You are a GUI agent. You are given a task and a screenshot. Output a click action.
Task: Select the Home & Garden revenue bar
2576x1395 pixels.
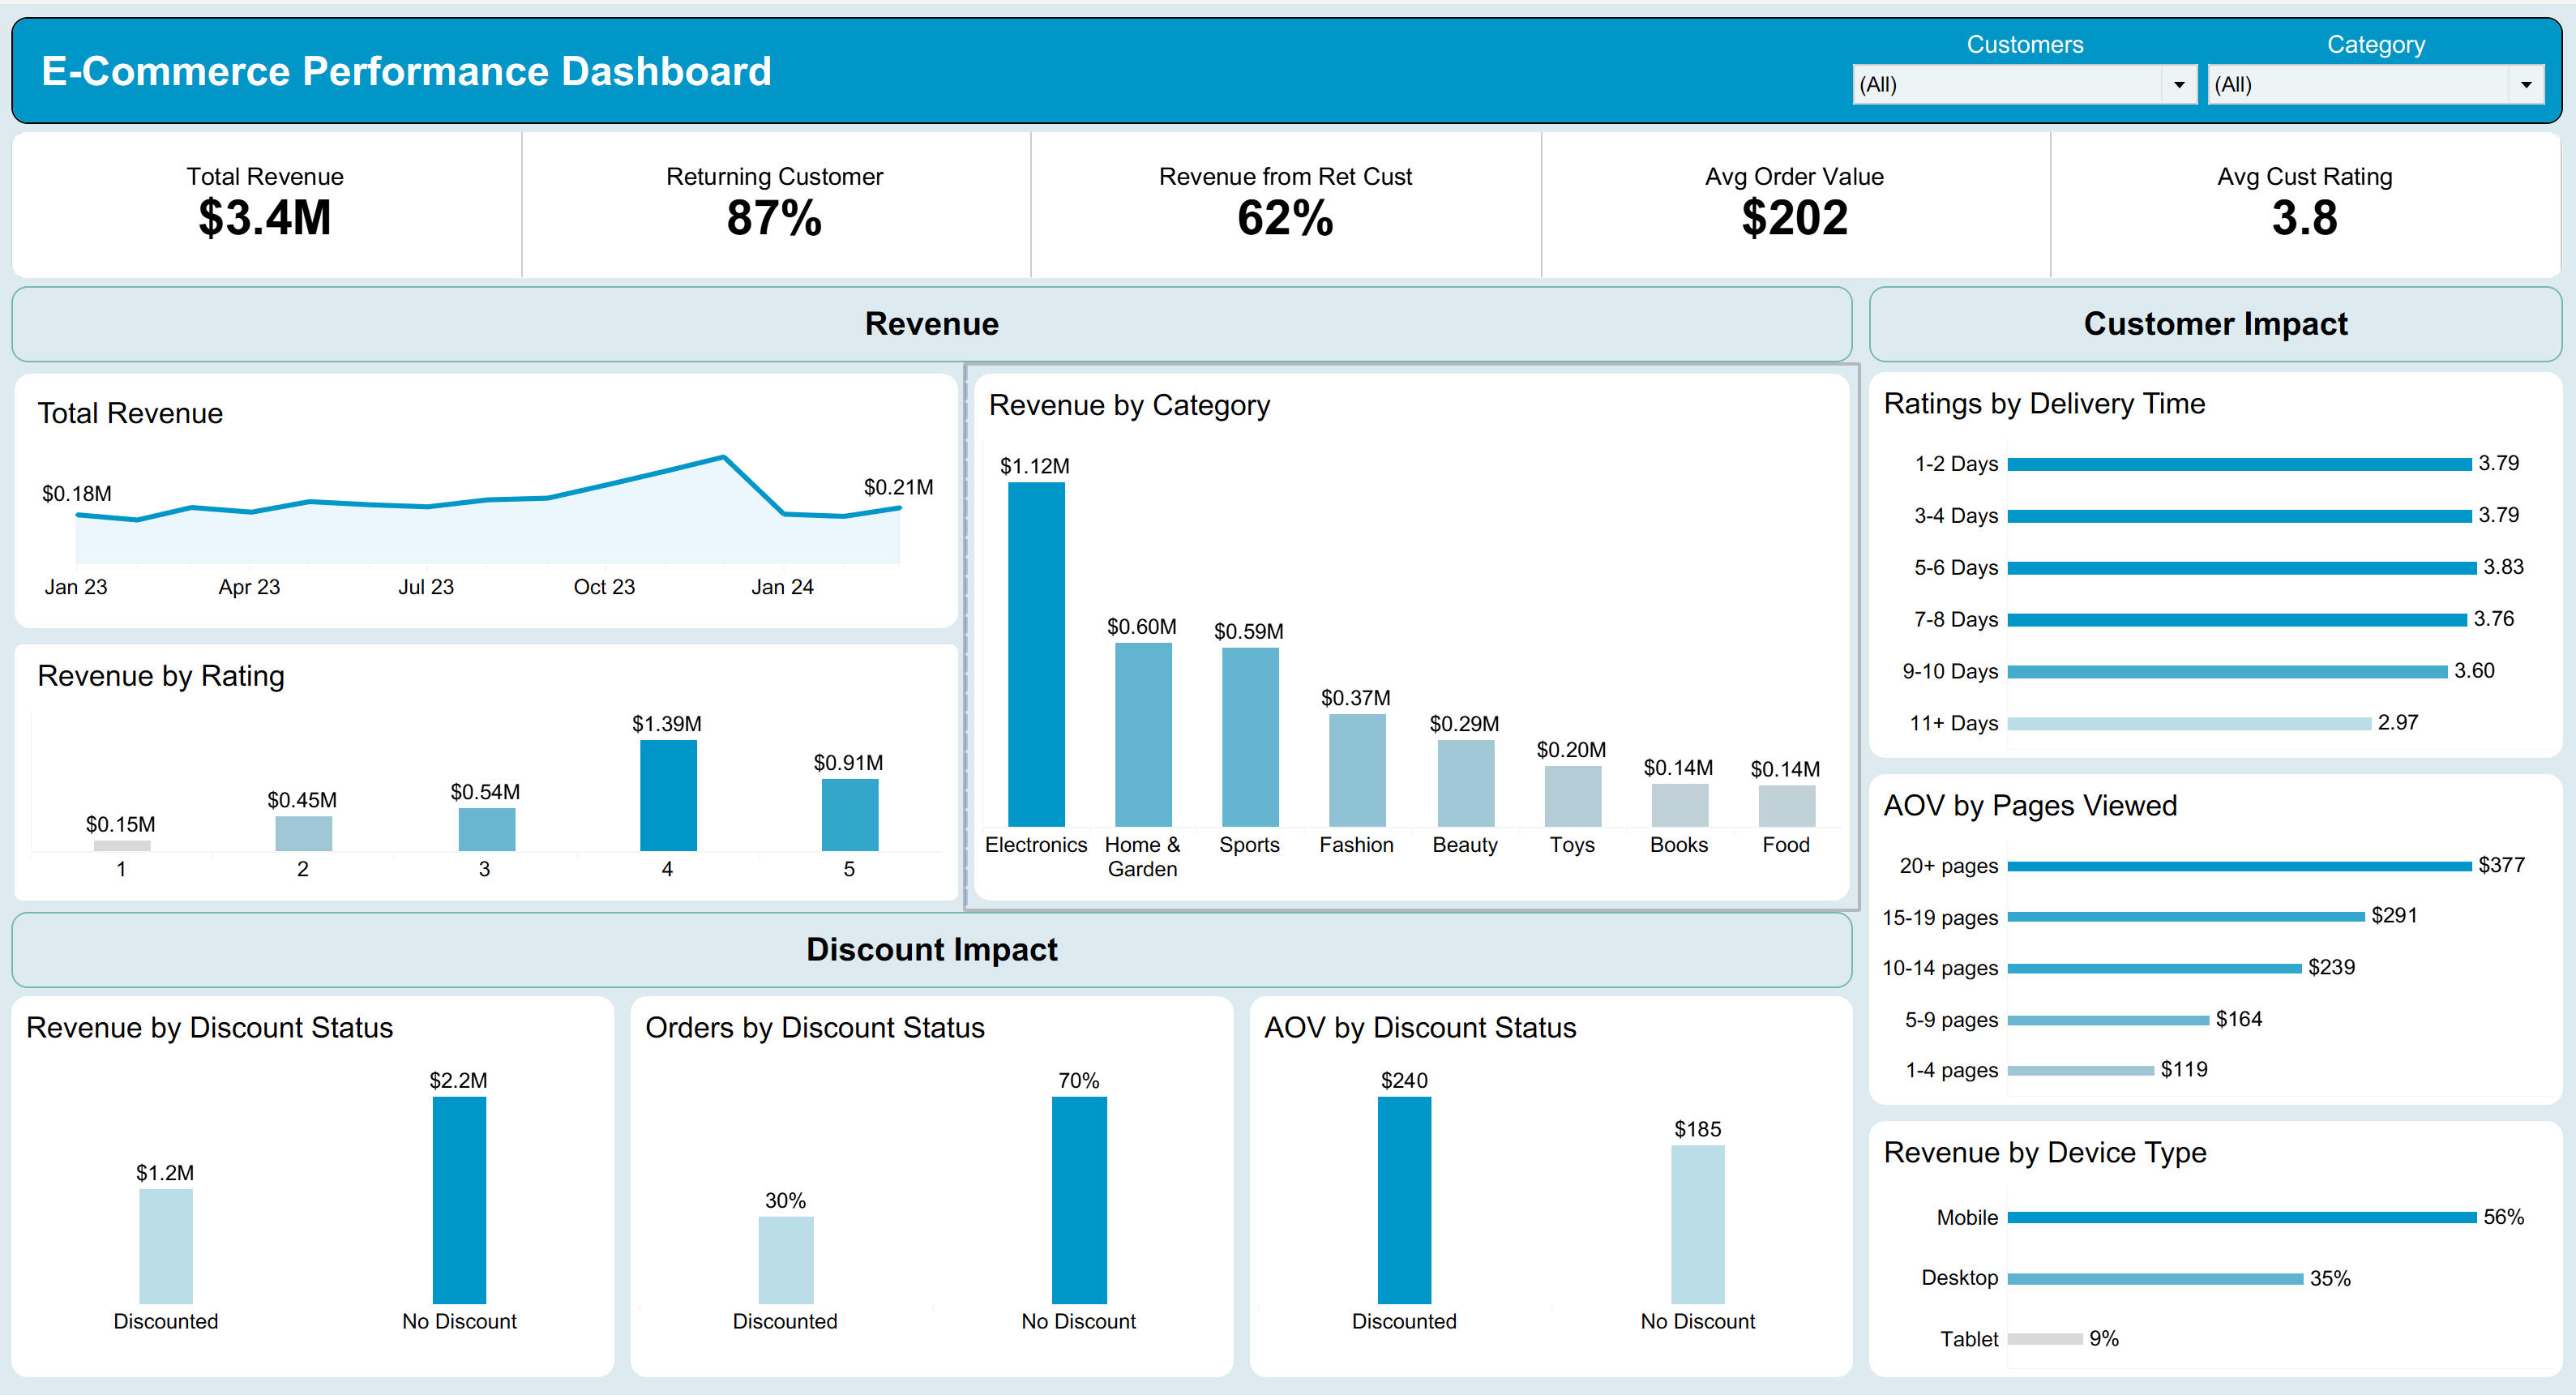coord(1143,734)
